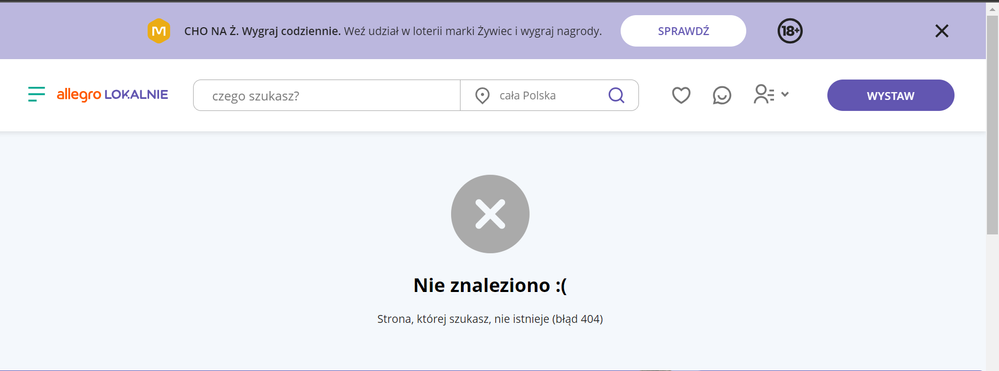The height and width of the screenshot is (371, 999).
Task: Click the vertical page scrollbar thumb
Action: (x=993, y=124)
